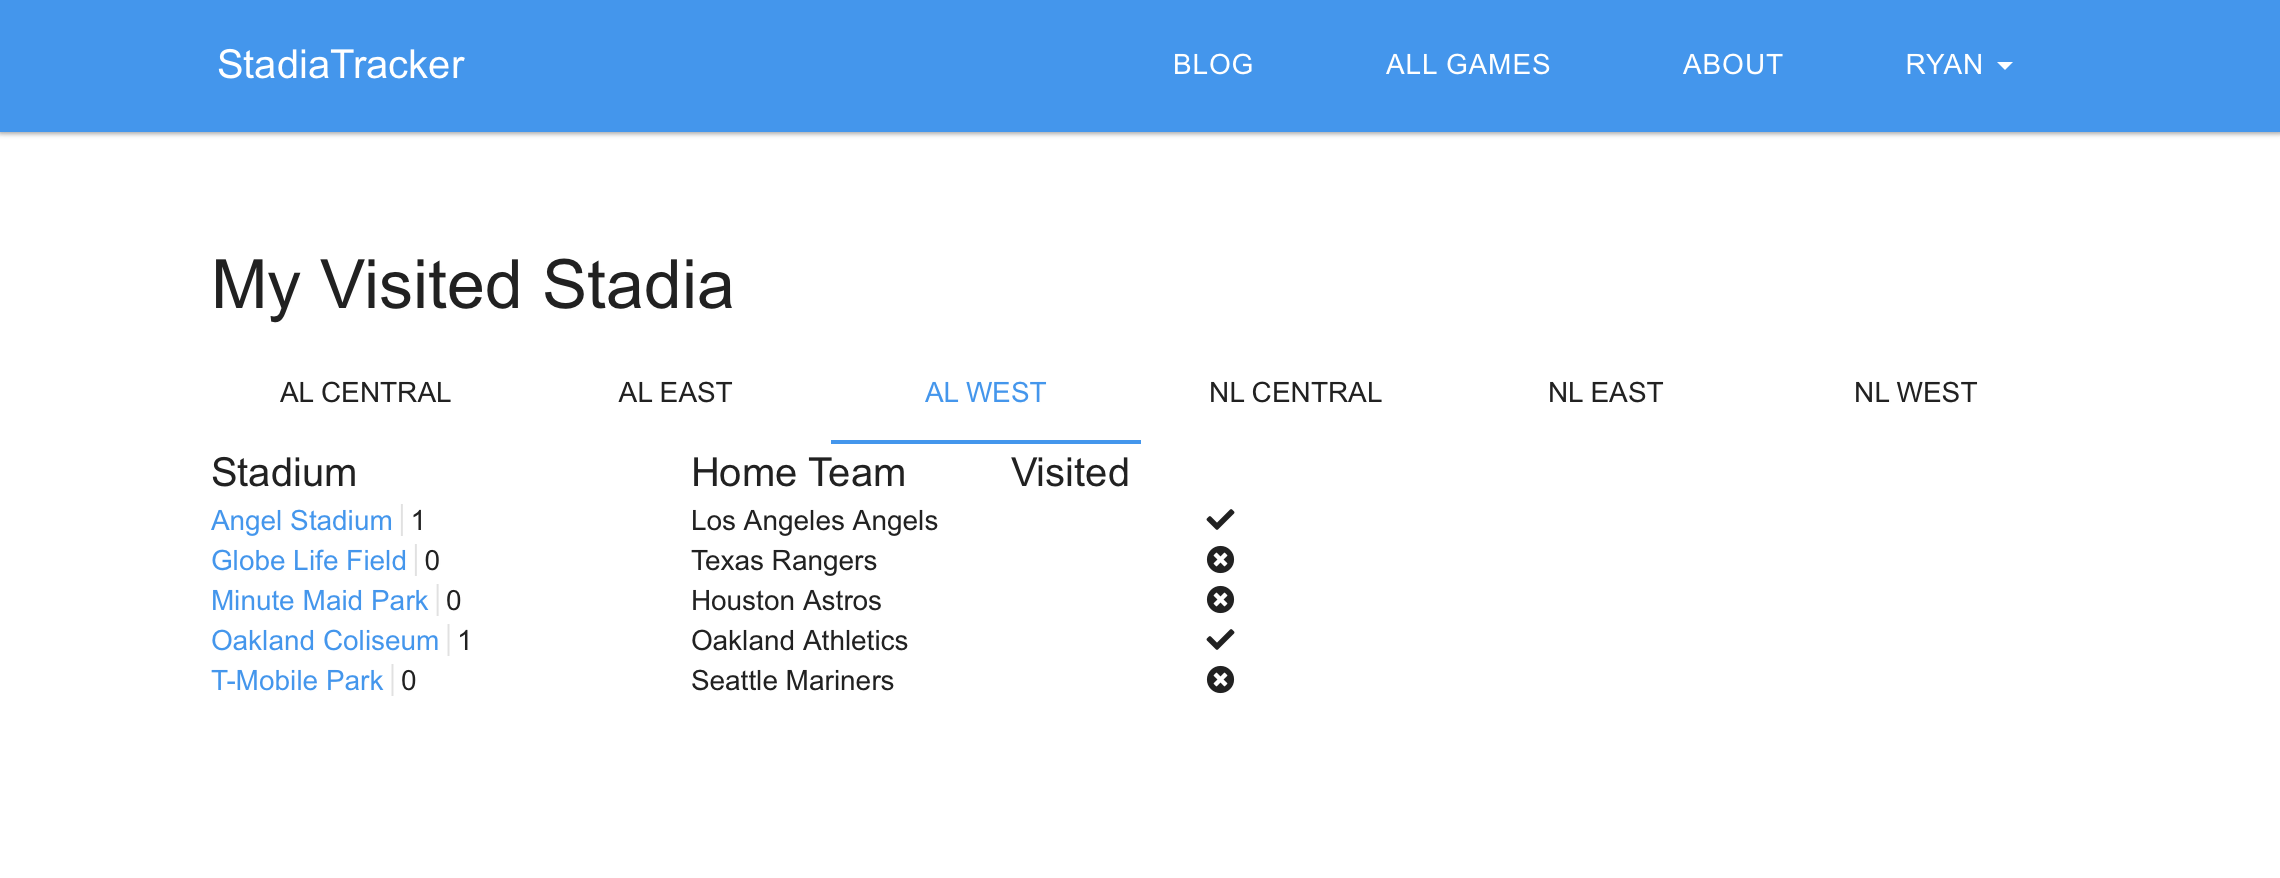The height and width of the screenshot is (878, 2280).
Task: View the NL WEST division
Action: coord(1915,392)
